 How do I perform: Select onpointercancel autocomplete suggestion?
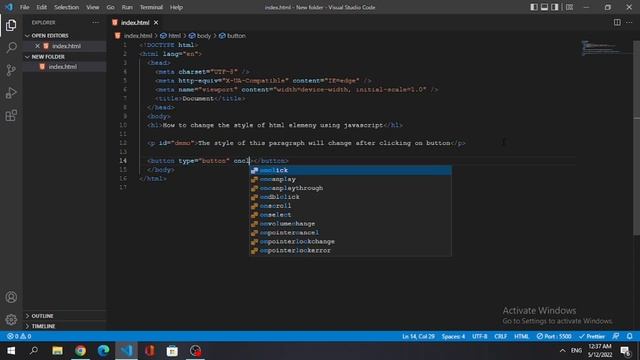(351, 233)
